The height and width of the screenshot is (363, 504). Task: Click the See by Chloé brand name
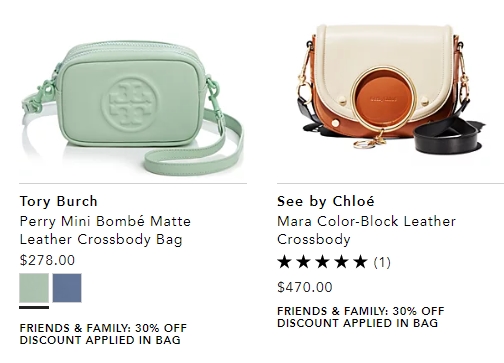326,201
